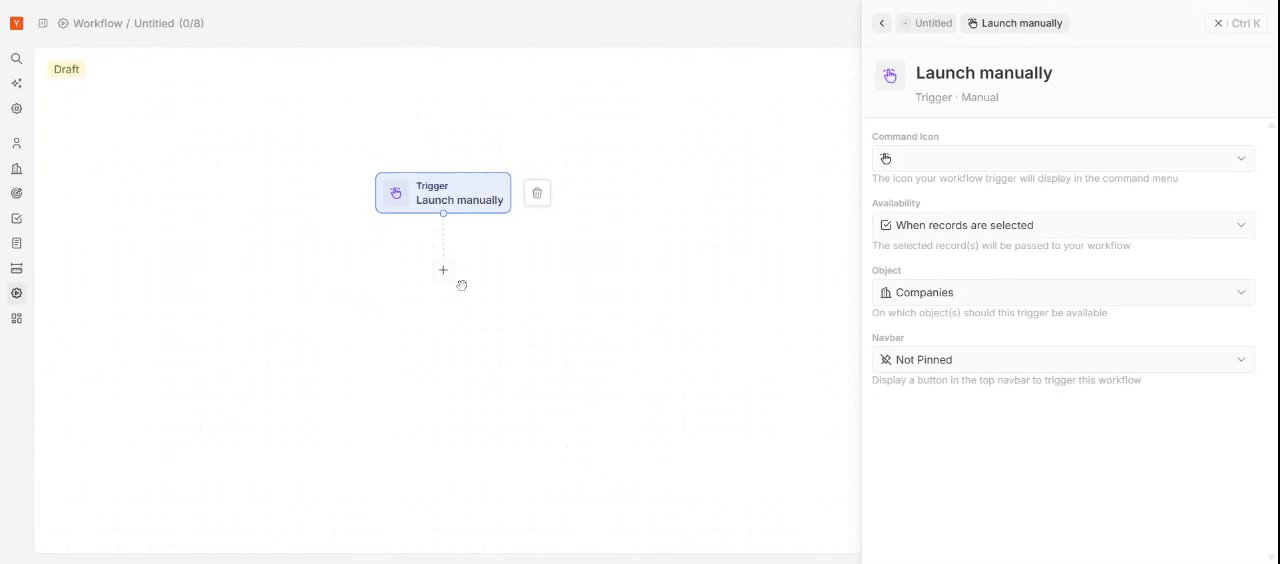
Task: Open the dashboards grid icon in sidebar
Action: (x=16, y=319)
